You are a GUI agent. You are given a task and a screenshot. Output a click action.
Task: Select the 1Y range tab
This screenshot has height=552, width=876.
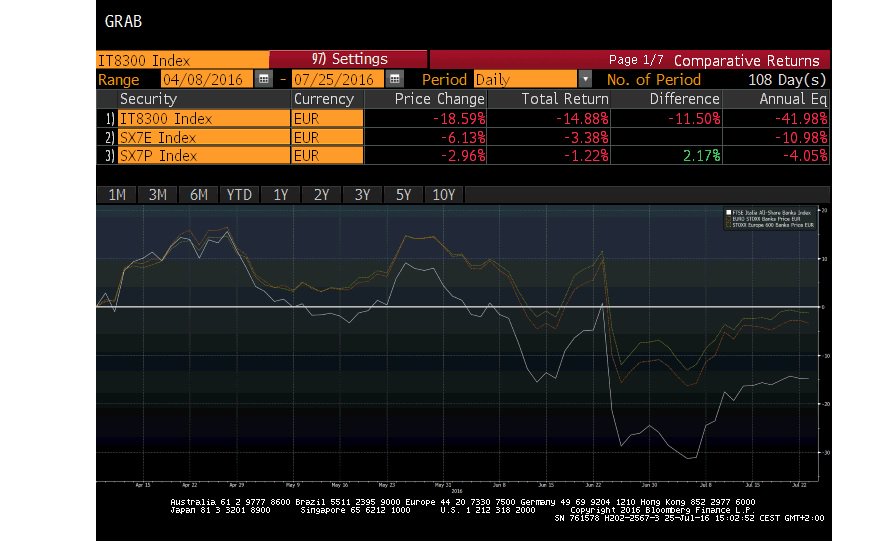tap(280, 194)
